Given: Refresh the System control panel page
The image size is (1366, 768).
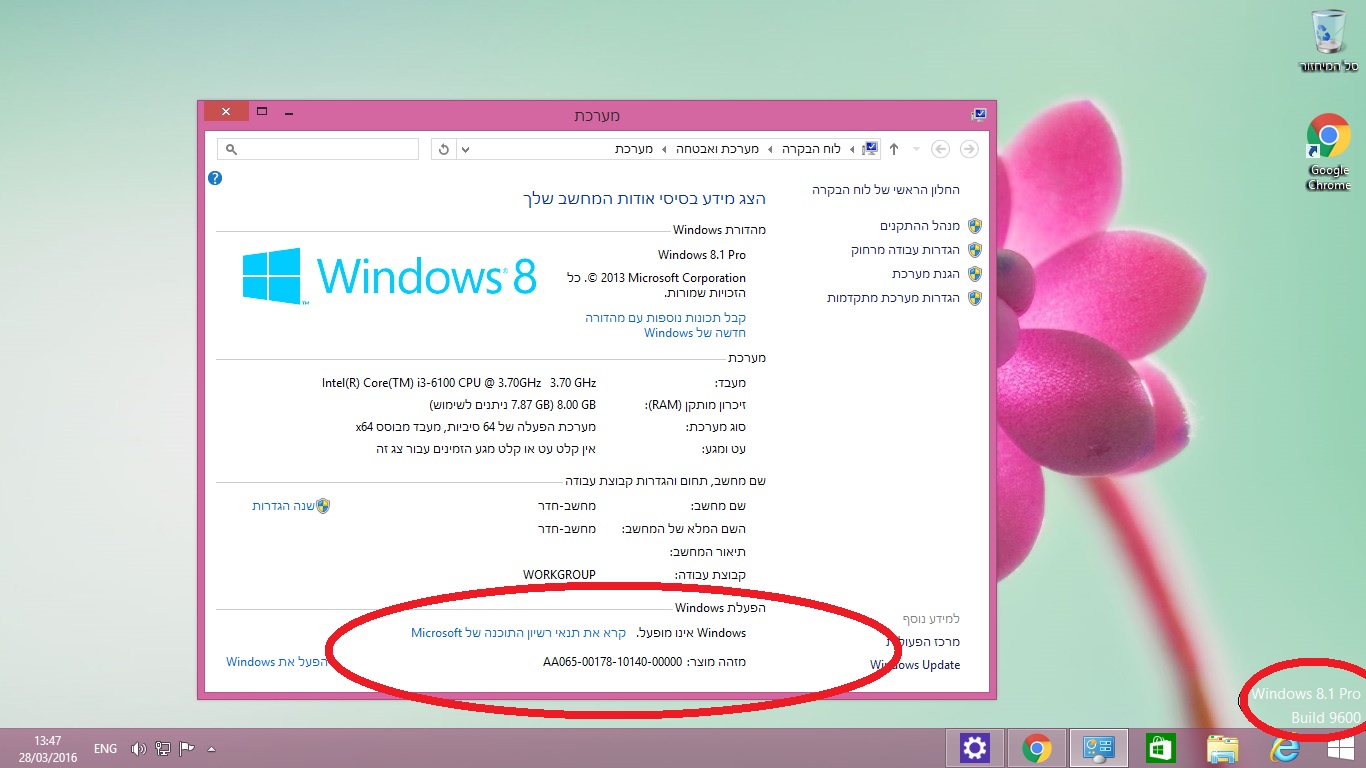Looking at the screenshot, I should click(x=443, y=149).
